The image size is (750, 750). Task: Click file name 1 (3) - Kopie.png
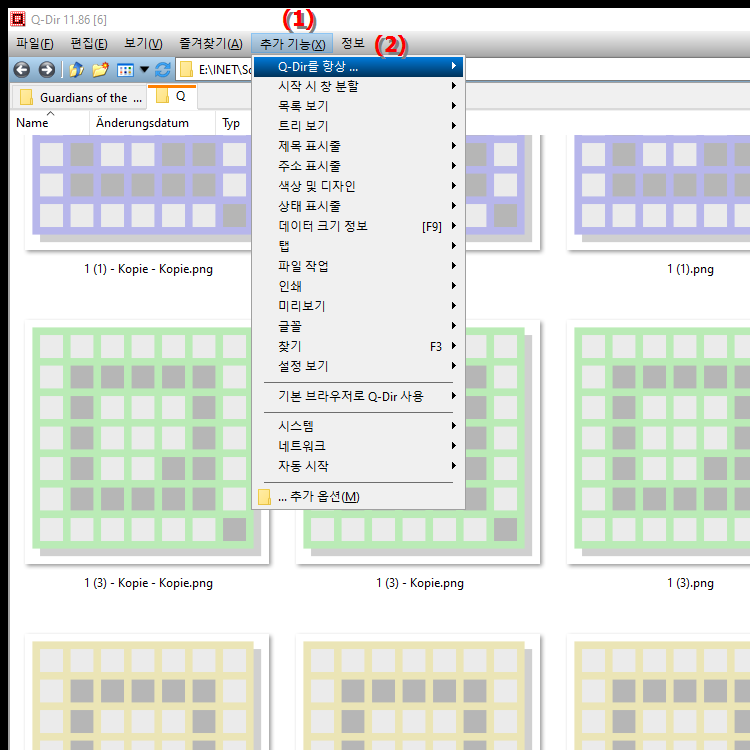pyautogui.click(x=420, y=583)
